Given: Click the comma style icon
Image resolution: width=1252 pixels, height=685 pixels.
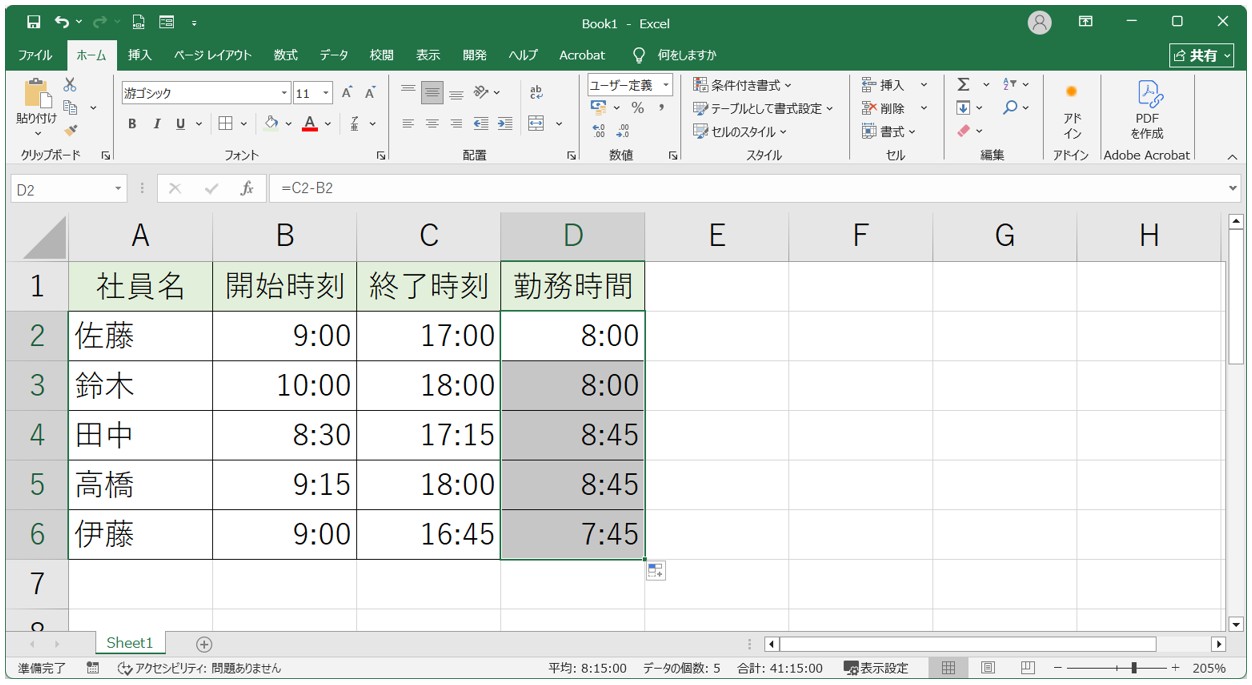Looking at the screenshot, I should (x=661, y=108).
